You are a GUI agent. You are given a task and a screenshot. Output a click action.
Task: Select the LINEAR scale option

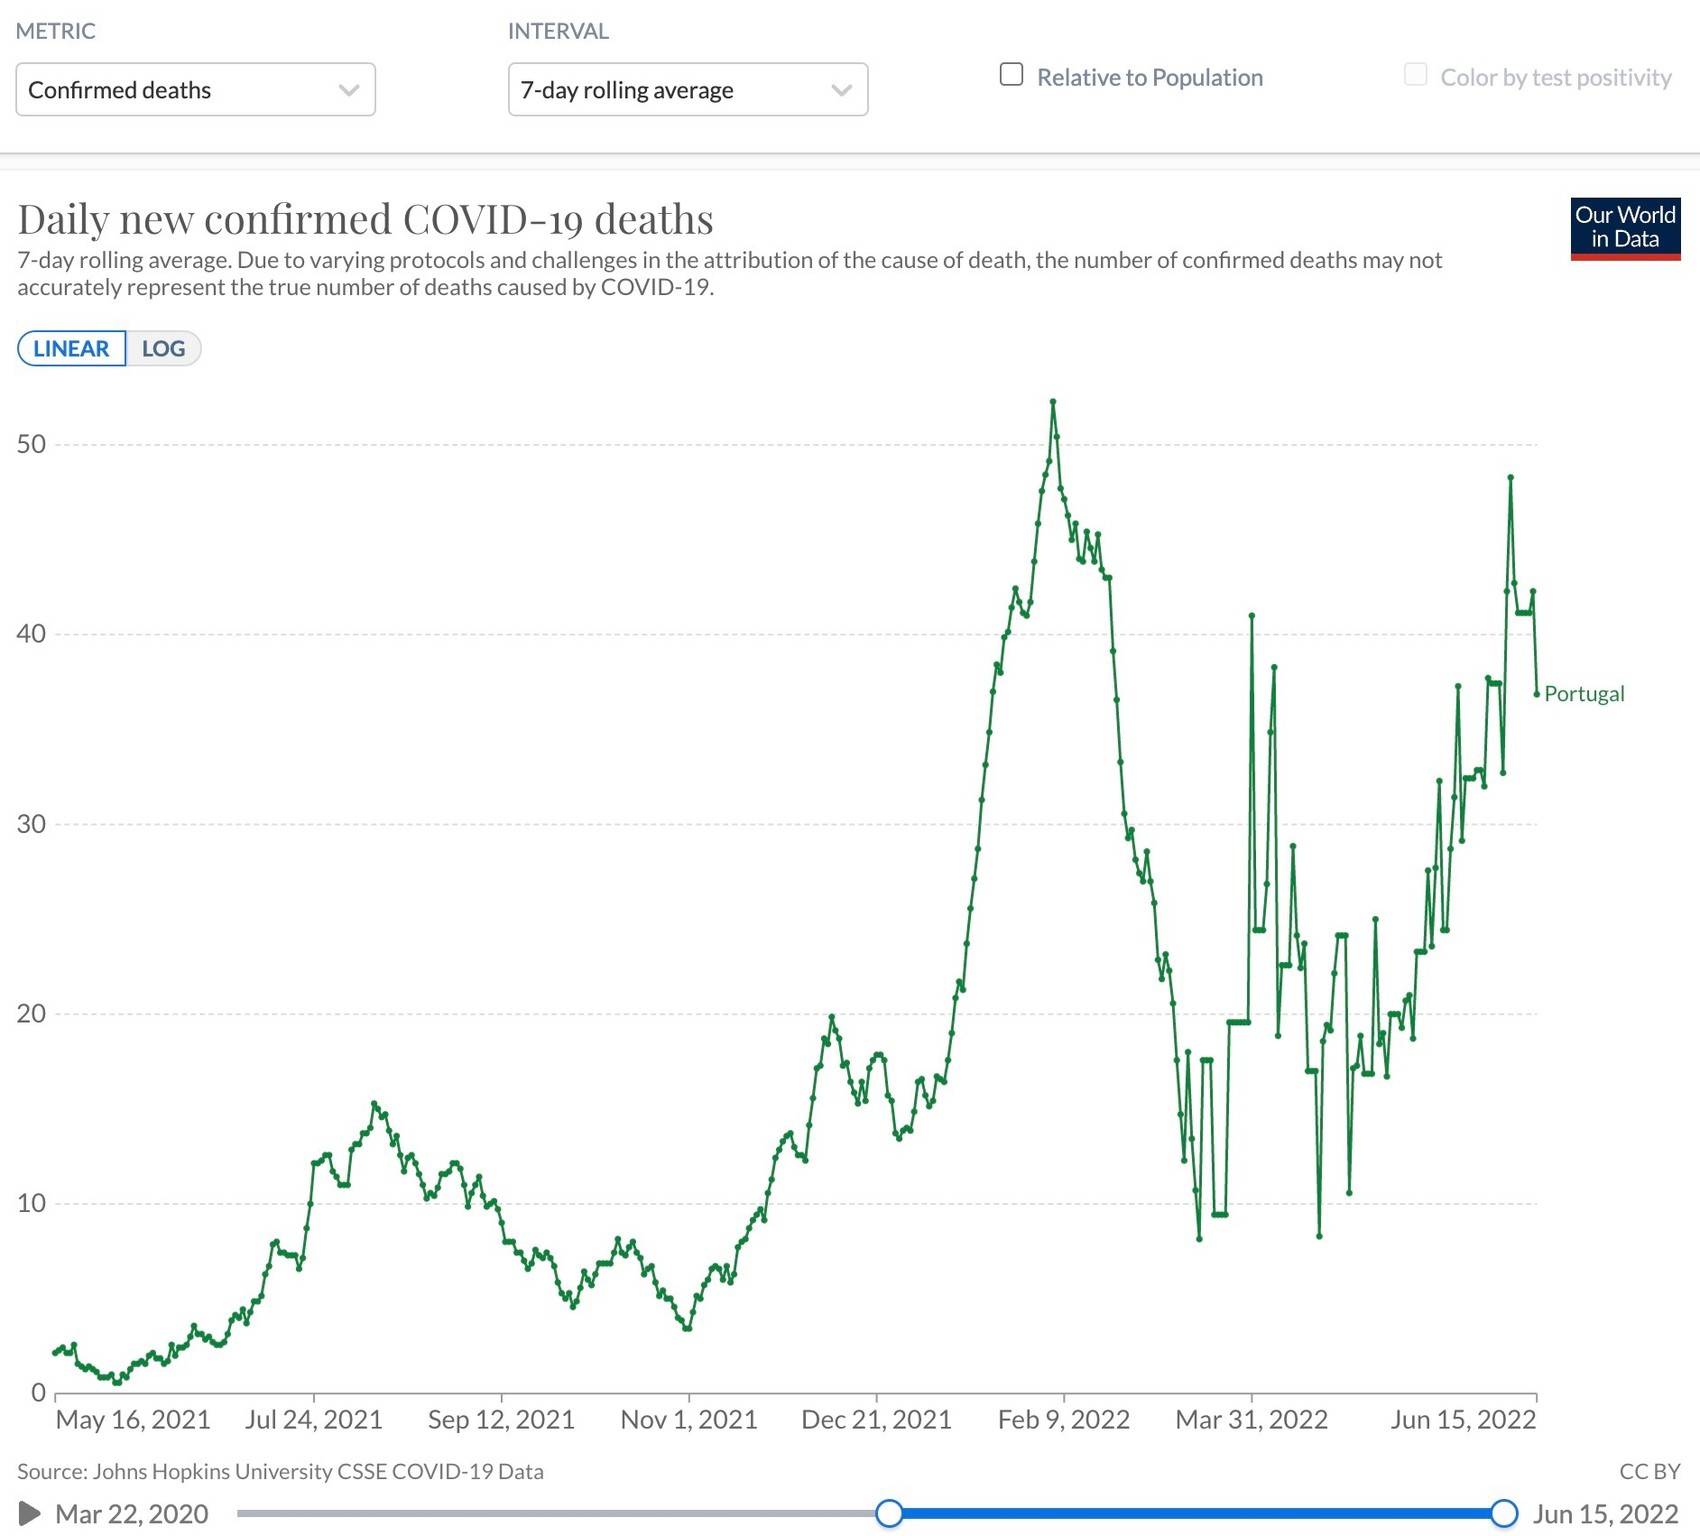[x=71, y=348]
